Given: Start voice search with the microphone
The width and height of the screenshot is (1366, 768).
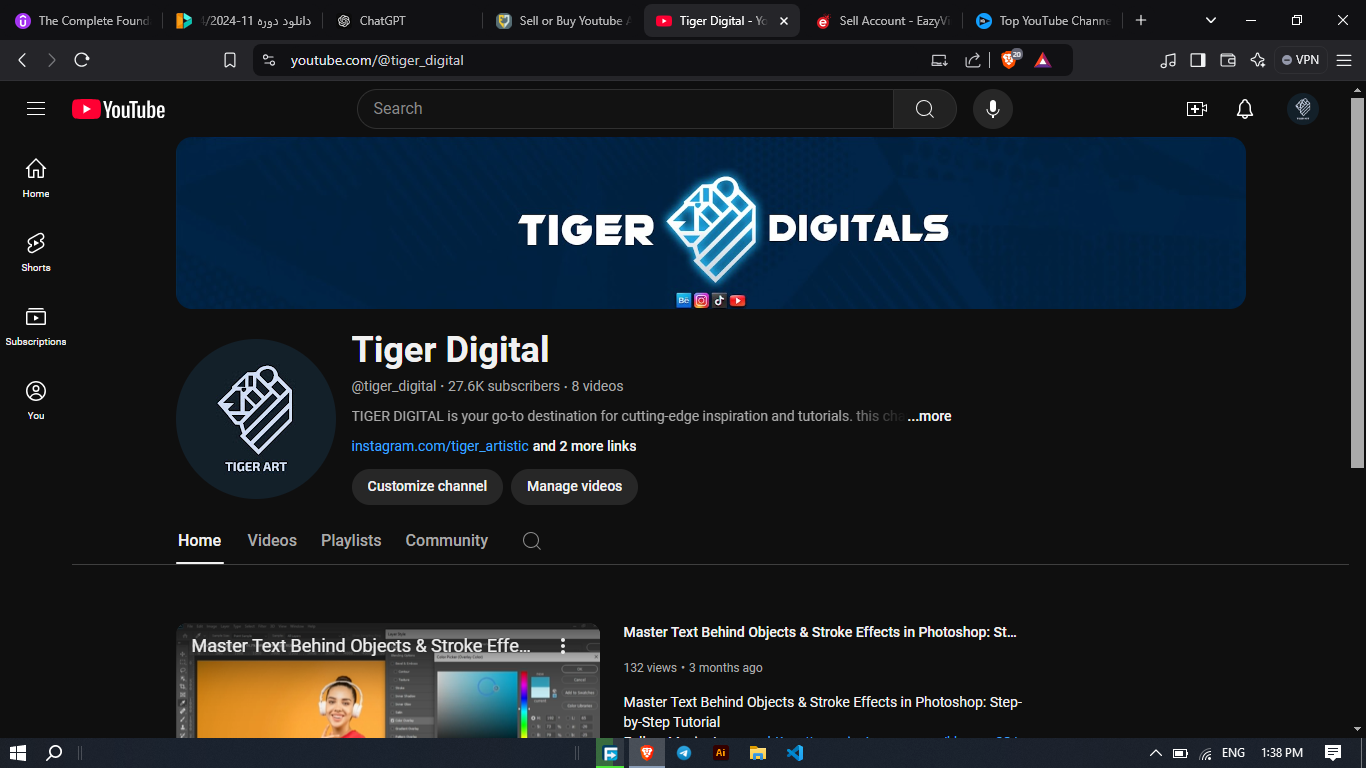Looking at the screenshot, I should tap(993, 109).
